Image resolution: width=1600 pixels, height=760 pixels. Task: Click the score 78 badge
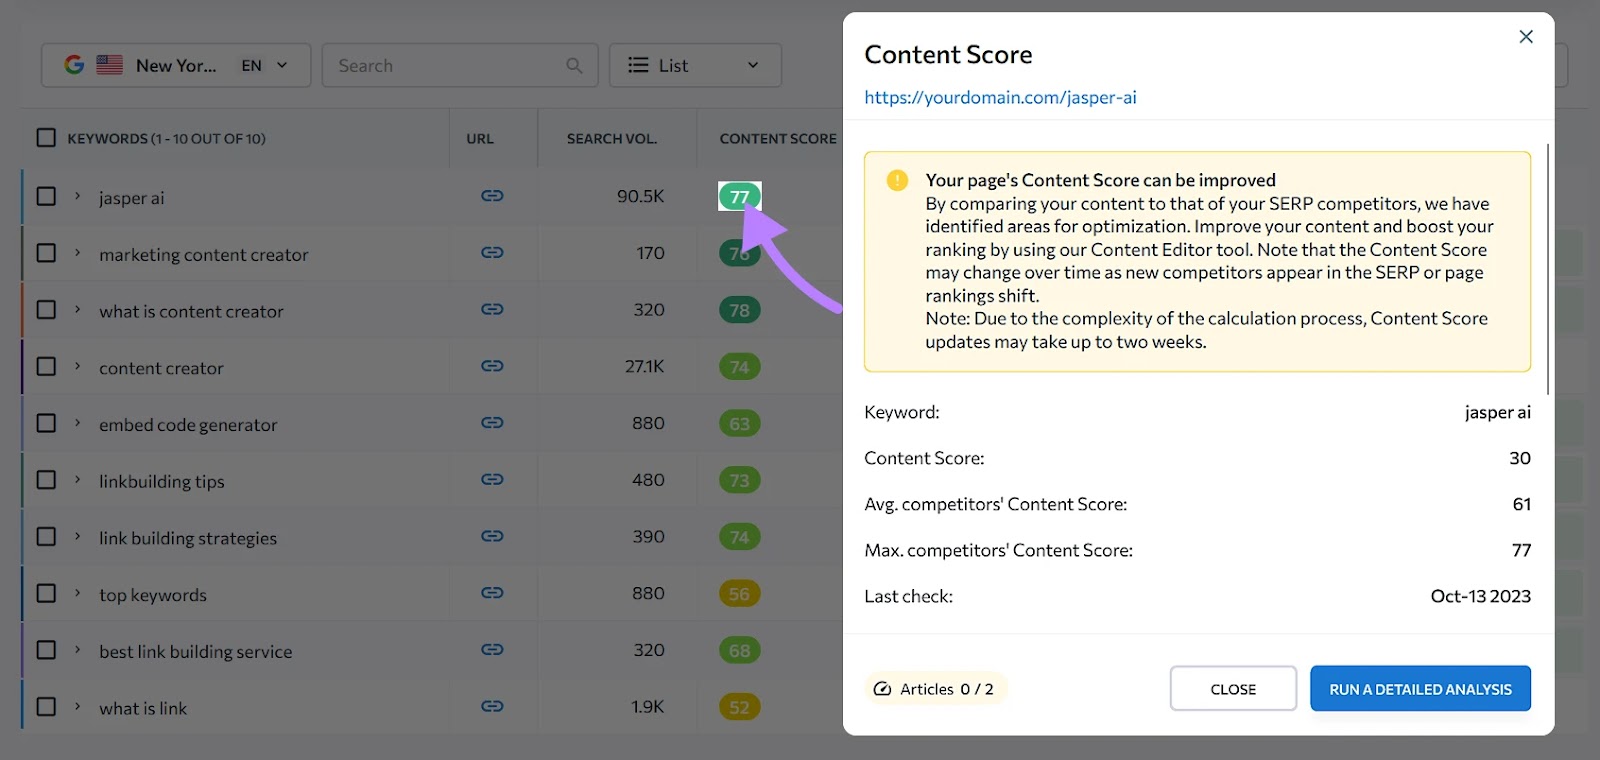point(740,310)
